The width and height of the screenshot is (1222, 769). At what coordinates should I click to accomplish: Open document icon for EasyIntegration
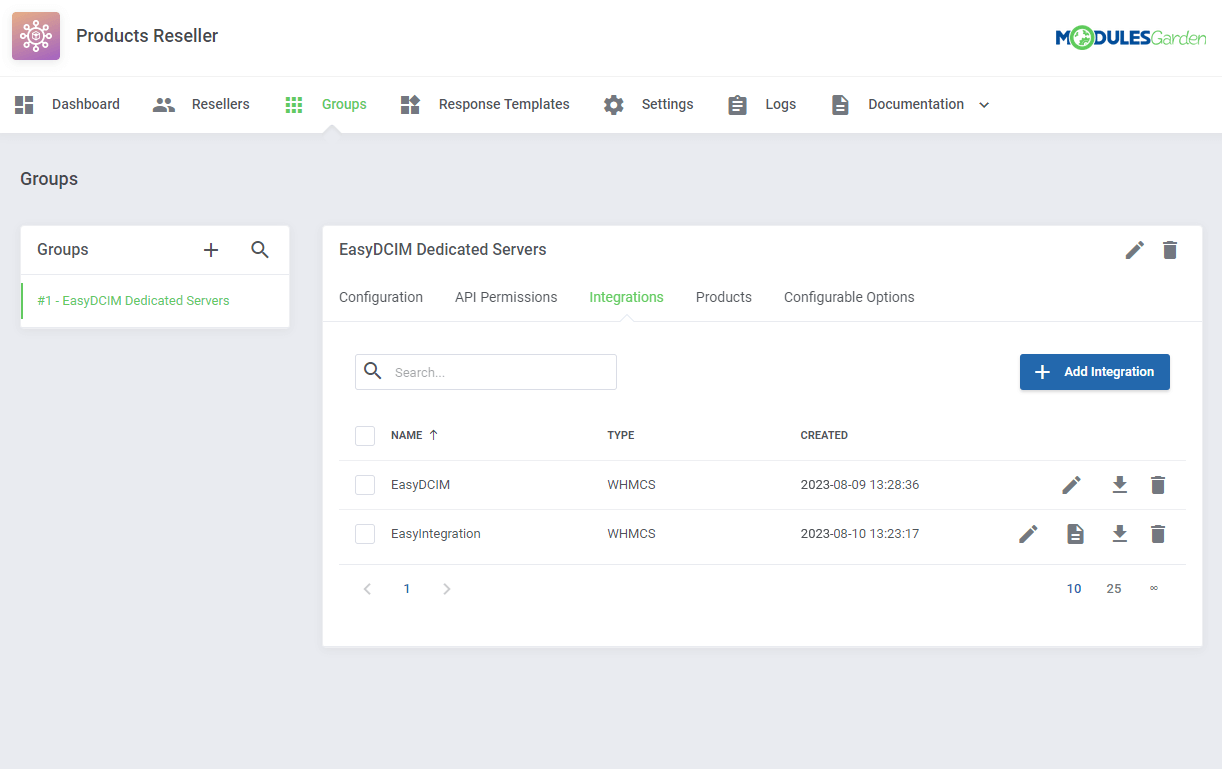(1075, 534)
